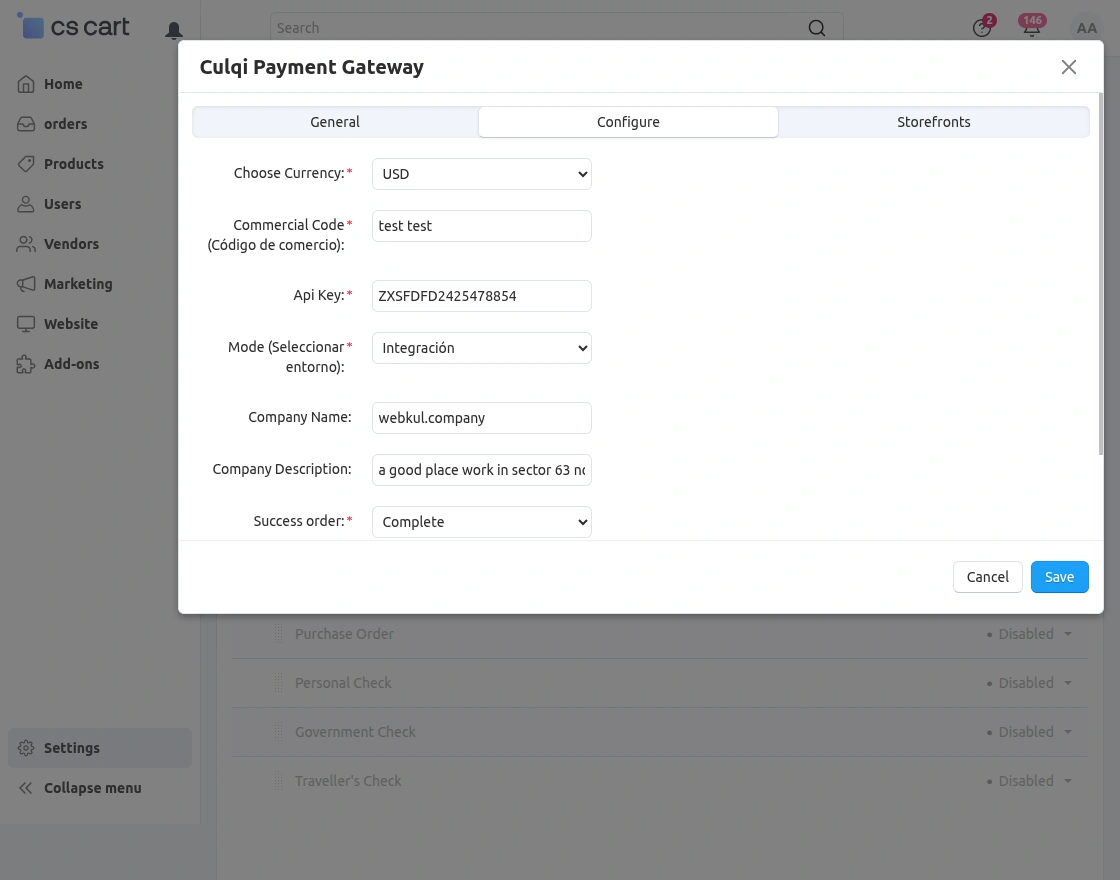Open Products in sidebar
Image resolution: width=1120 pixels, height=880 pixels.
[x=74, y=164]
